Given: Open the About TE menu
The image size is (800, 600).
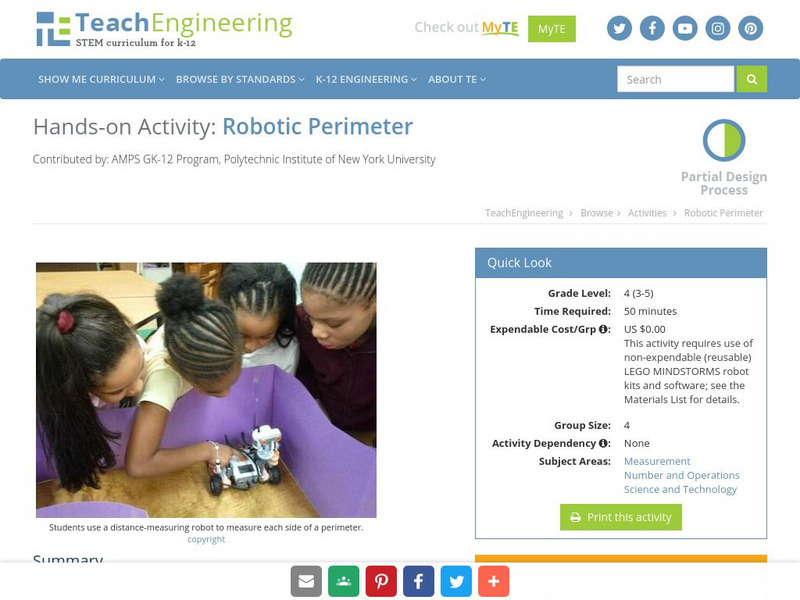Looking at the screenshot, I should (x=457, y=80).
